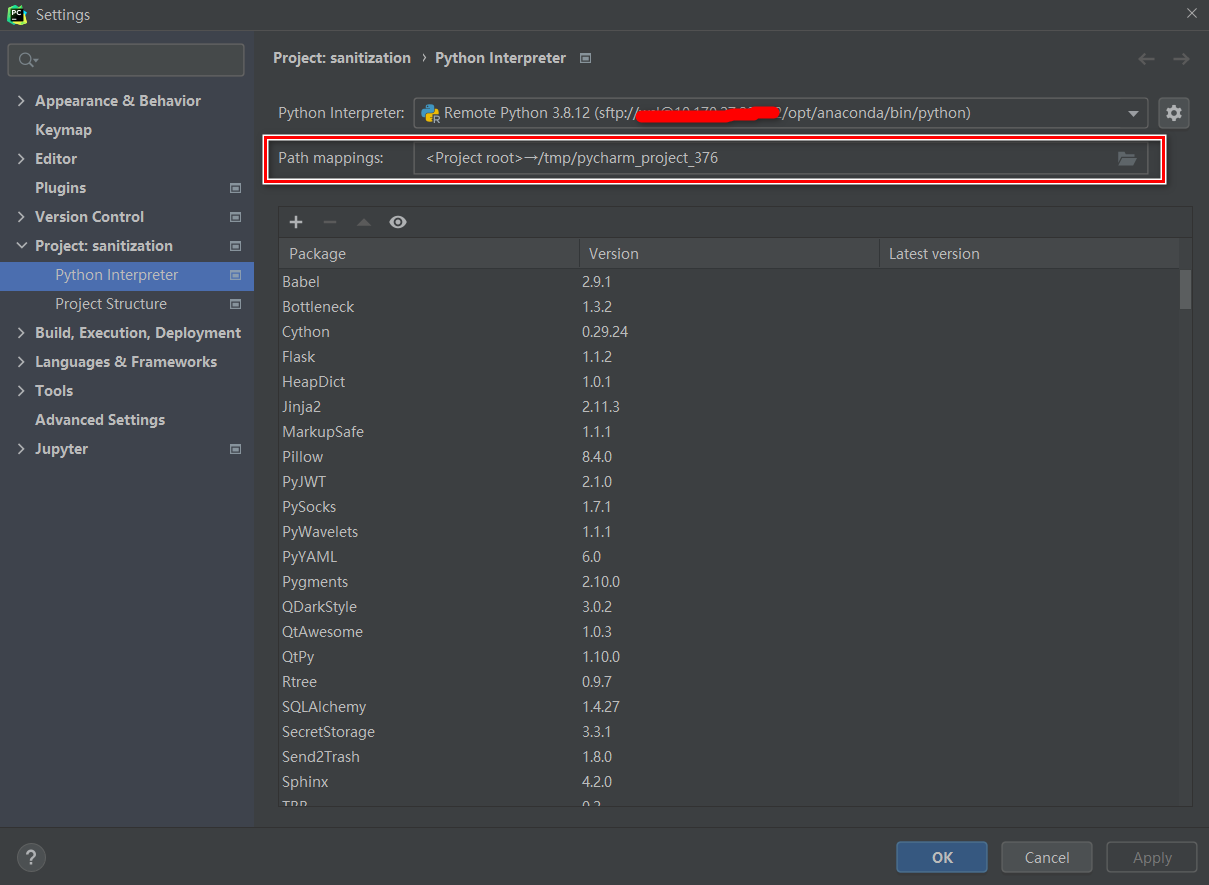Open the interpreter settings gear menu

tap(1174, 113)
